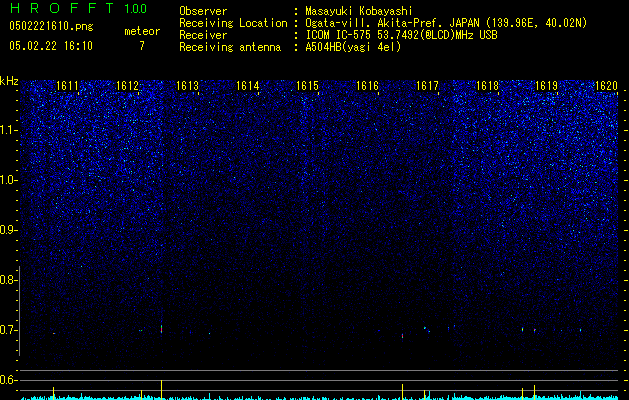Click the 1620 time marker
629x400 pixels.
coord(606,86)
